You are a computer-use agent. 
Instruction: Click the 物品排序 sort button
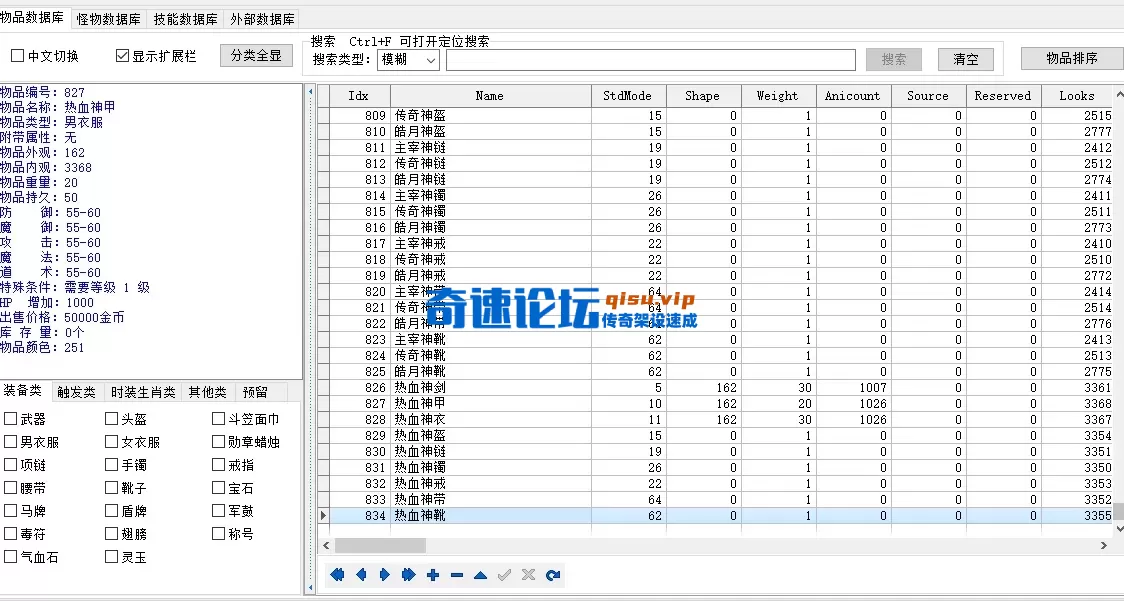tap(1071, 57)
